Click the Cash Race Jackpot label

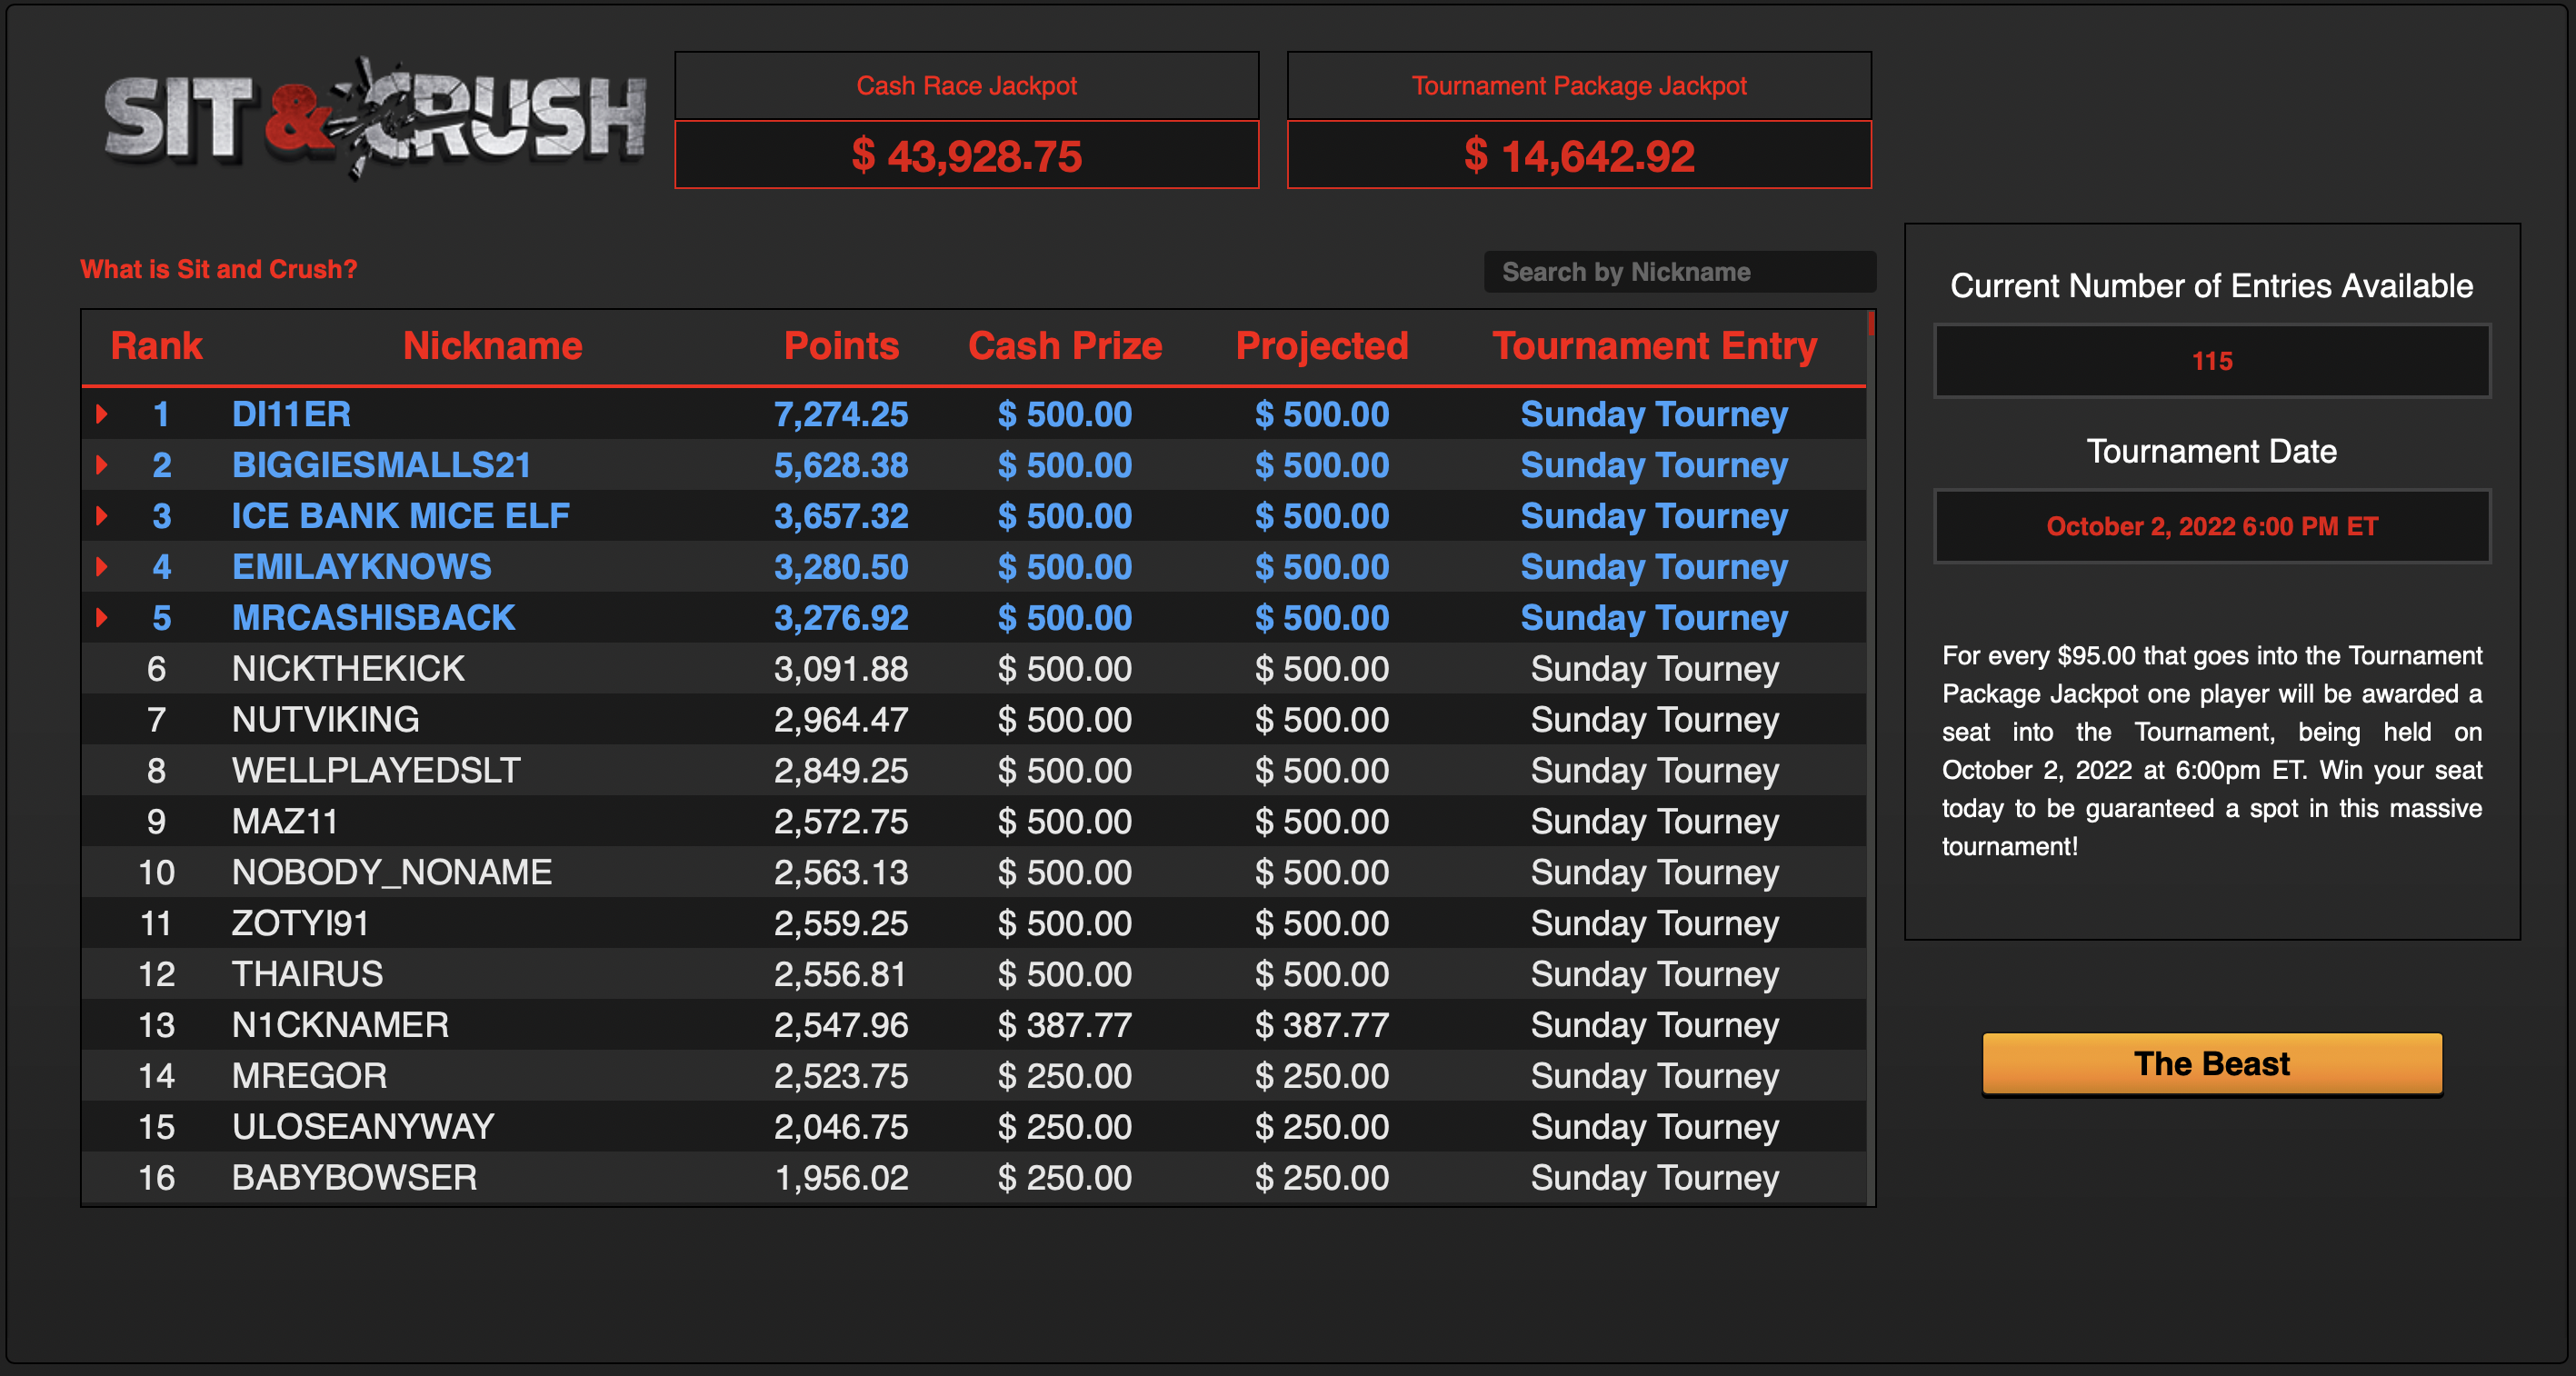tap(966, 86)
